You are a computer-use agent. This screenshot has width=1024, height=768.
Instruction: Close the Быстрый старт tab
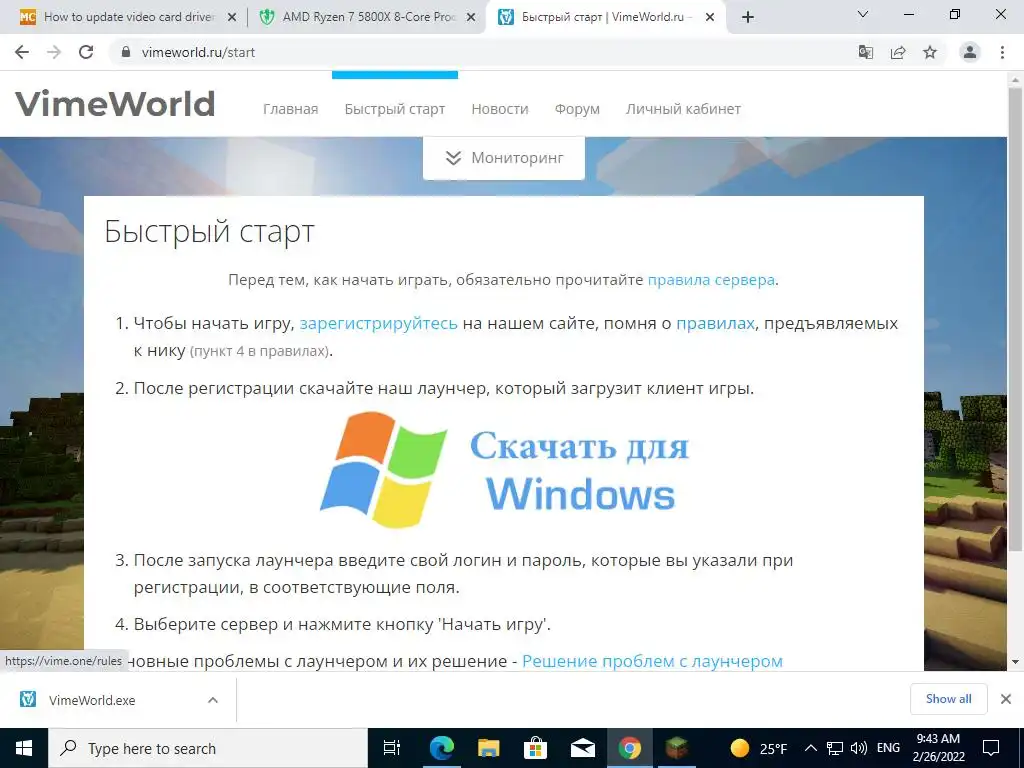click(711, 18)
